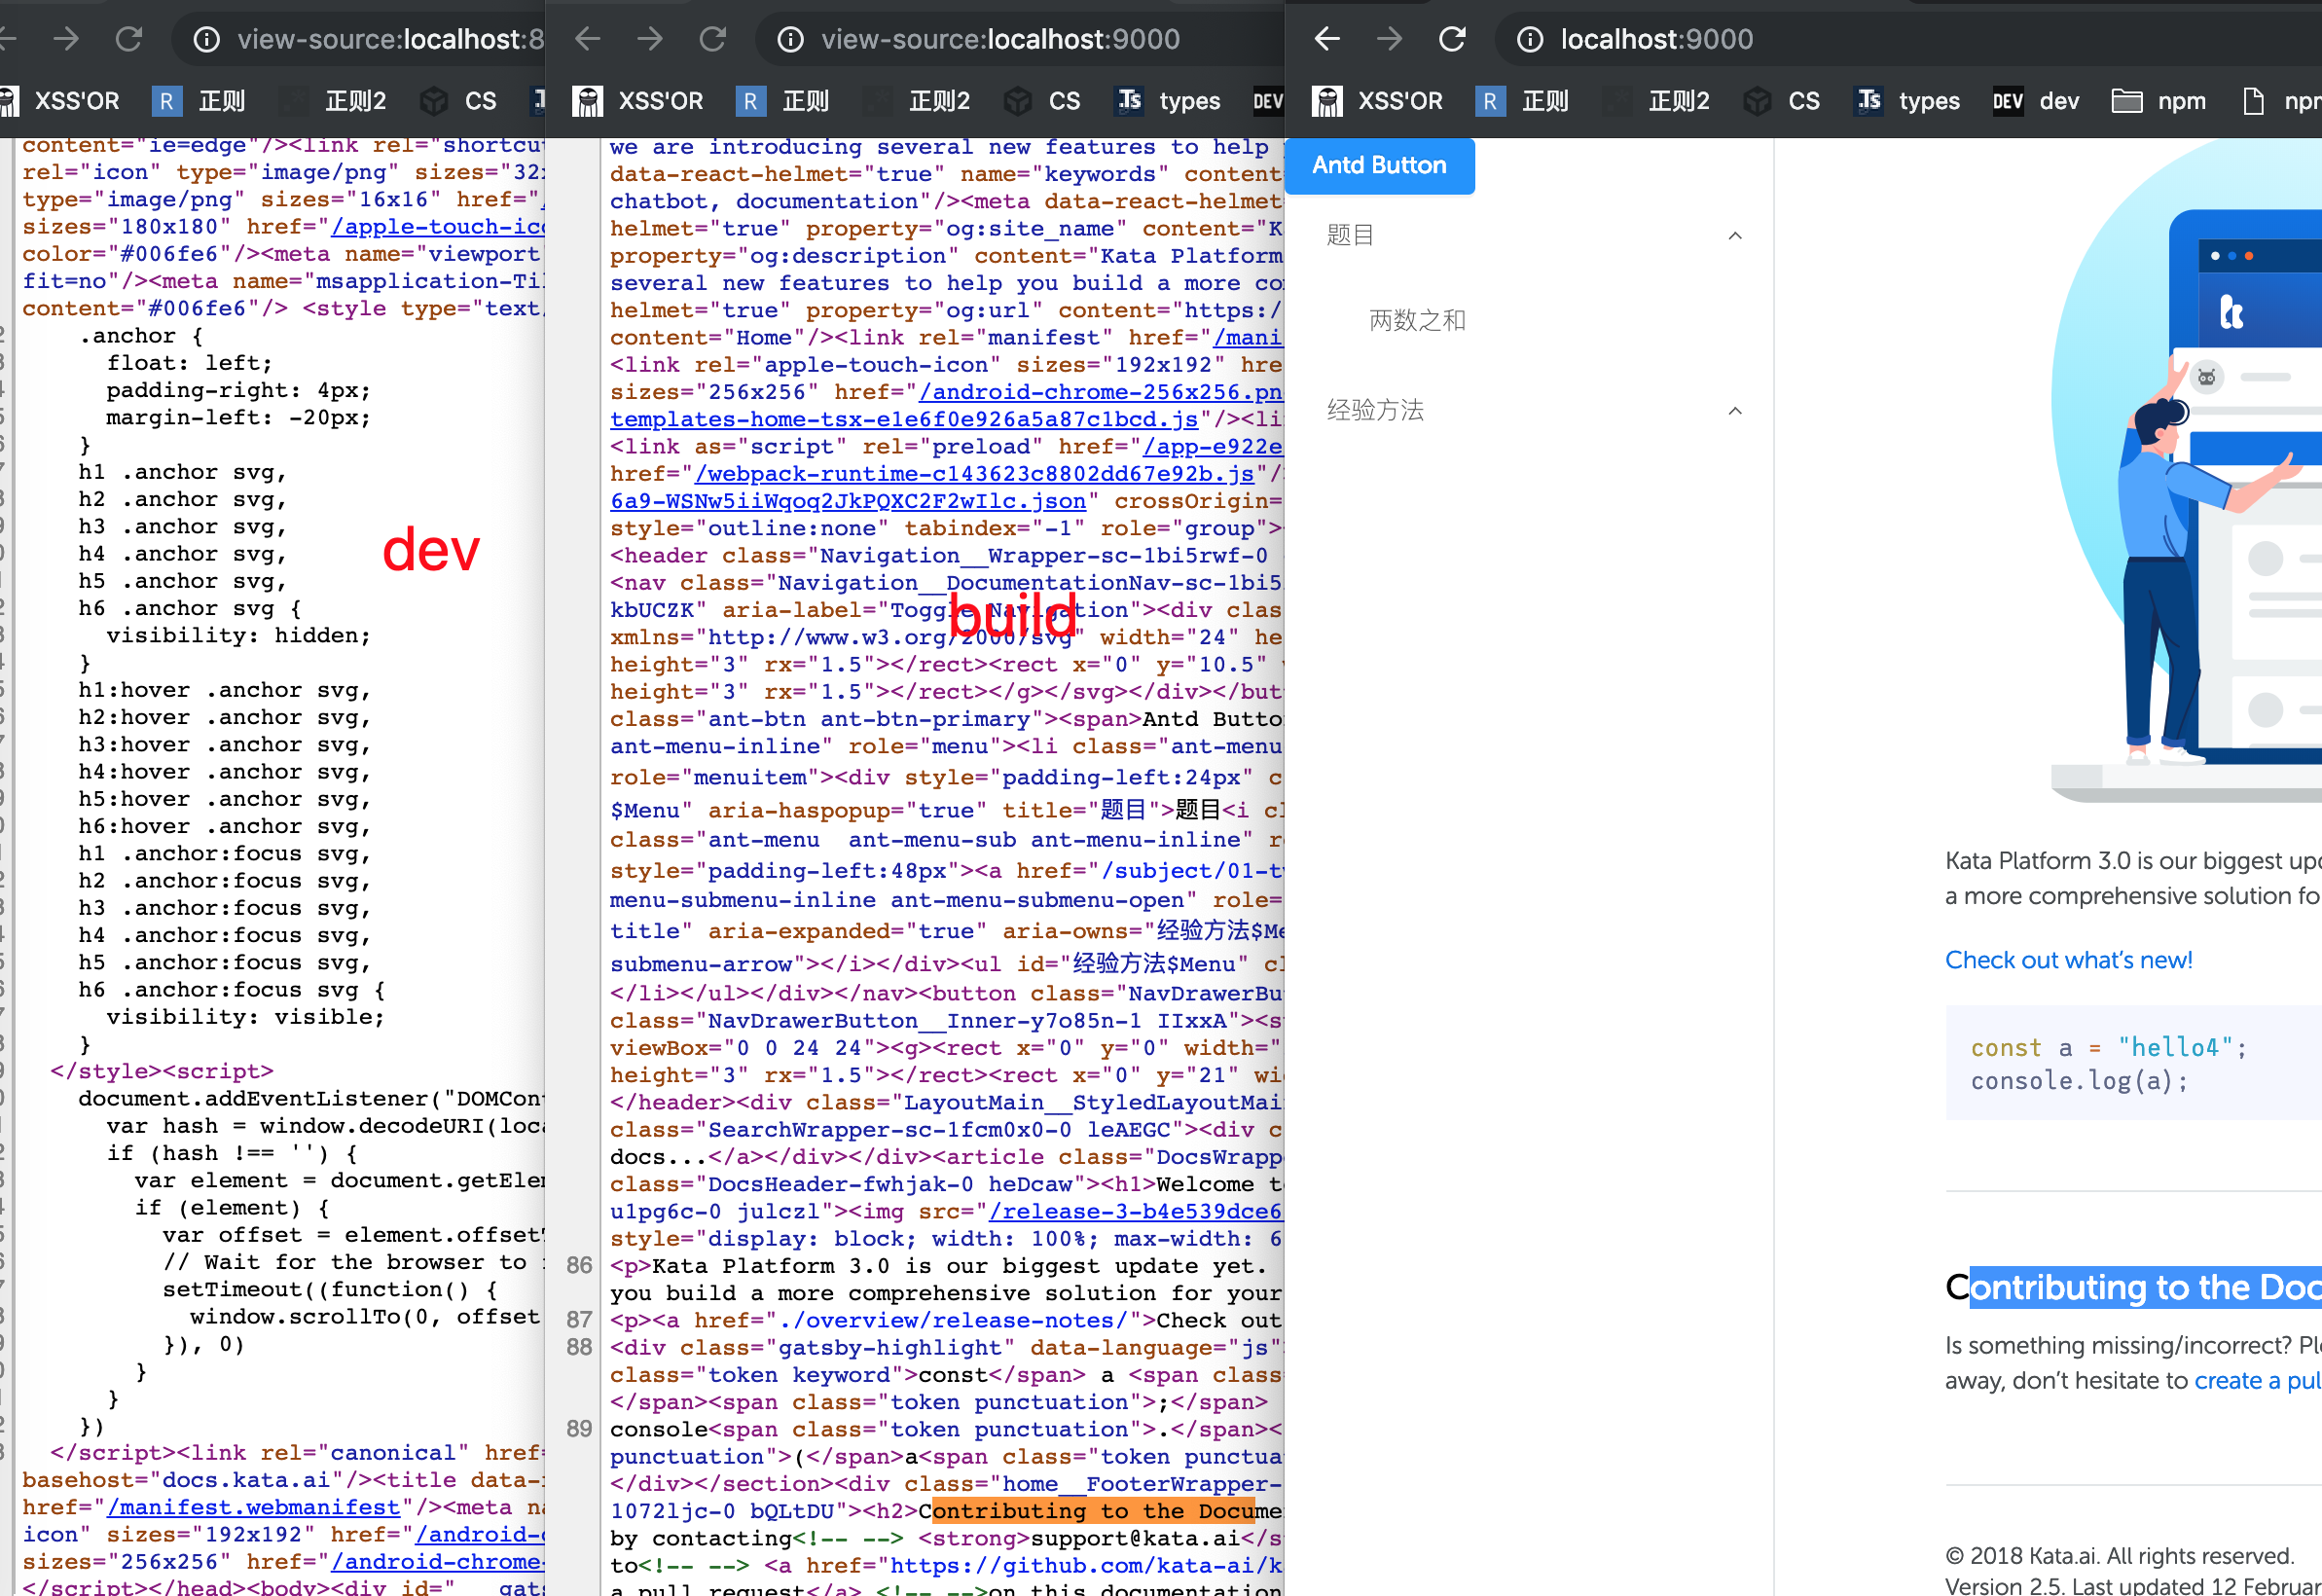The image size is (2322, 1596).
Task: Open the 正则2 bookmark in the left window
Action: click(x=332, y=101)
